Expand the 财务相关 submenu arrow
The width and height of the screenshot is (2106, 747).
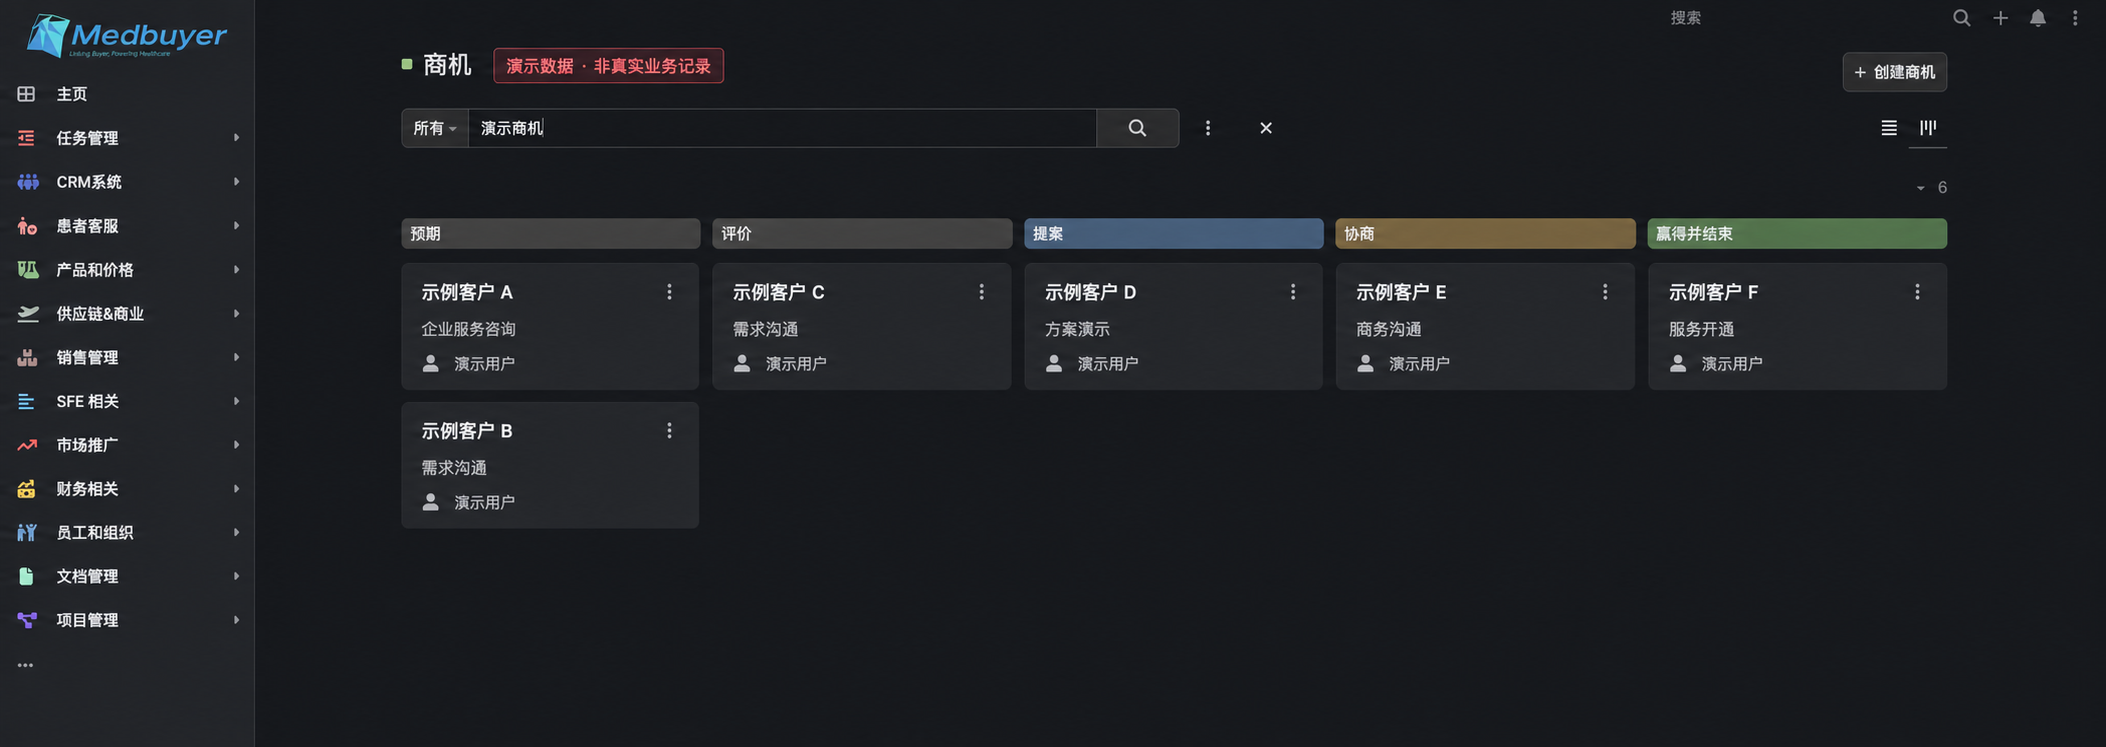click(x=236, y=489)
